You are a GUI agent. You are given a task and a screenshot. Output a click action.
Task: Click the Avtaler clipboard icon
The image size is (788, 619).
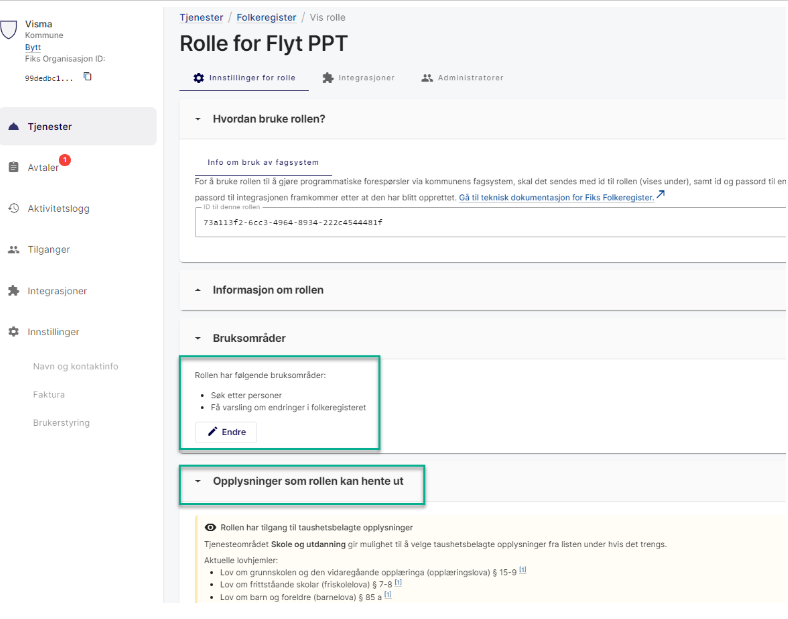[x=13, y=168]
